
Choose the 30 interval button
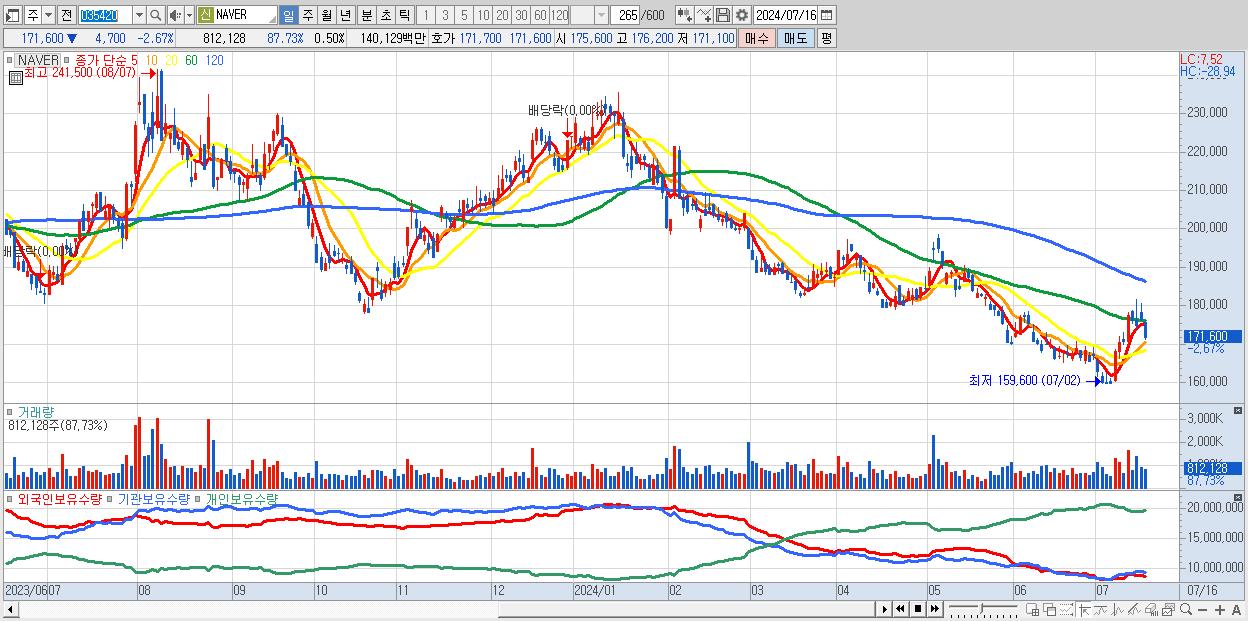coord(521,16)
